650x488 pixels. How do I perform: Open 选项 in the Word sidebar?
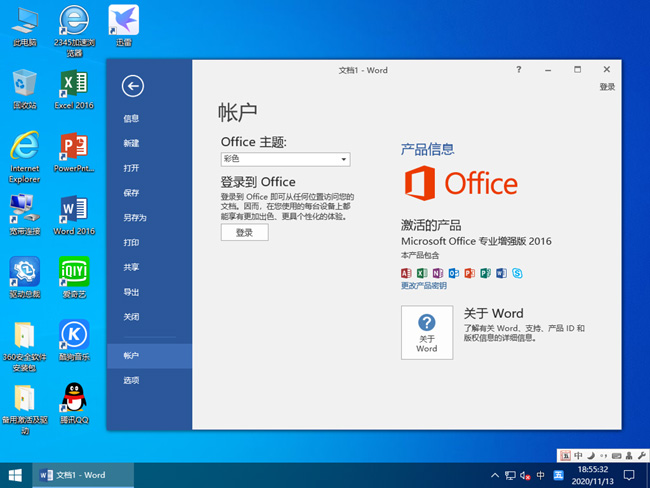(131, 380)
